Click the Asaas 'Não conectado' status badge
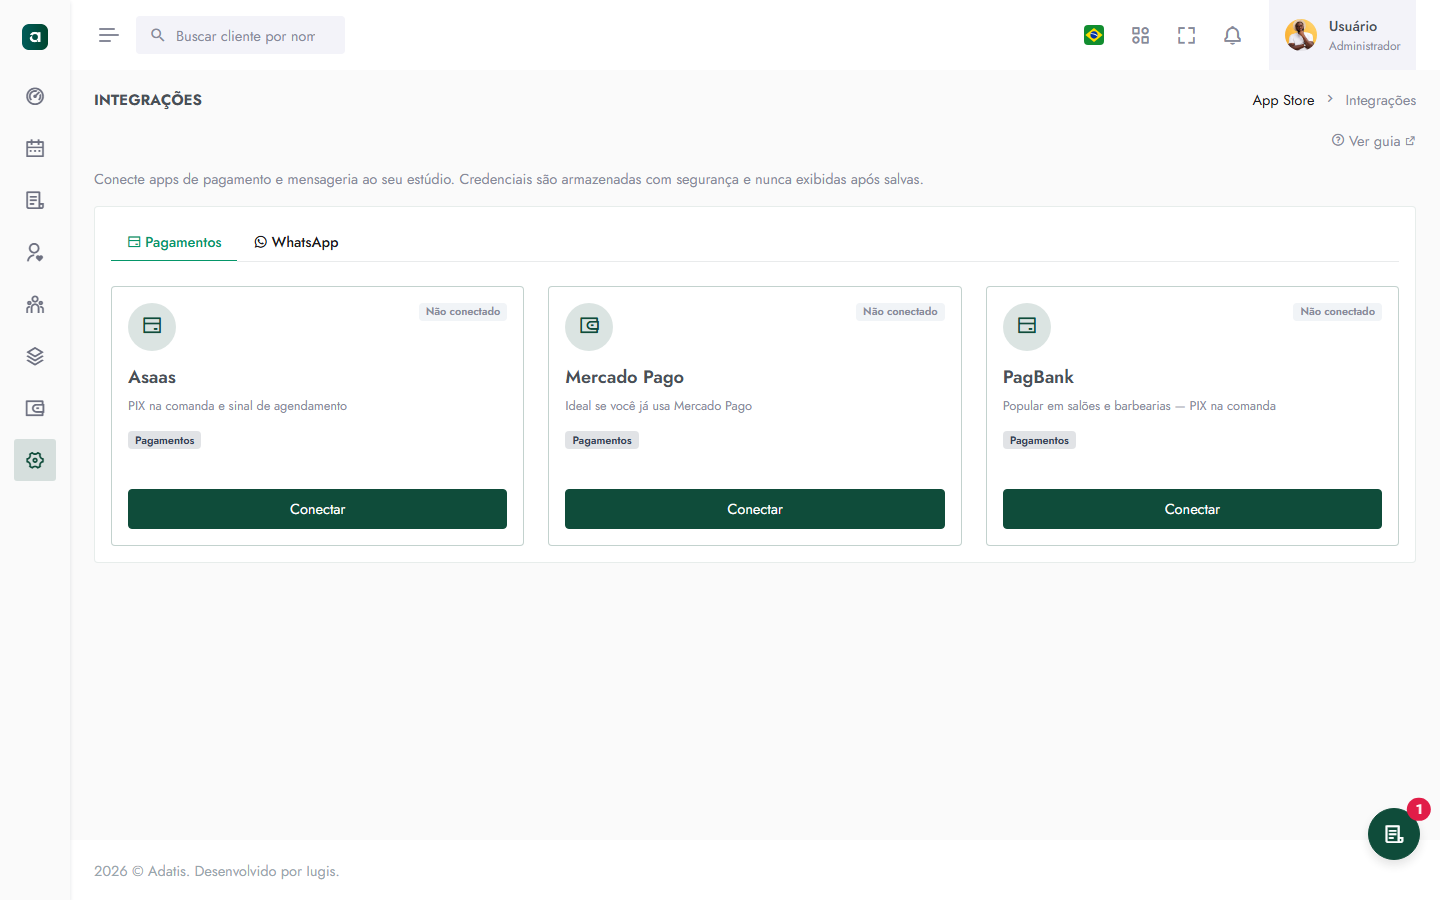This screenshot has height=900, width=1440. click(x=463, y=312)
